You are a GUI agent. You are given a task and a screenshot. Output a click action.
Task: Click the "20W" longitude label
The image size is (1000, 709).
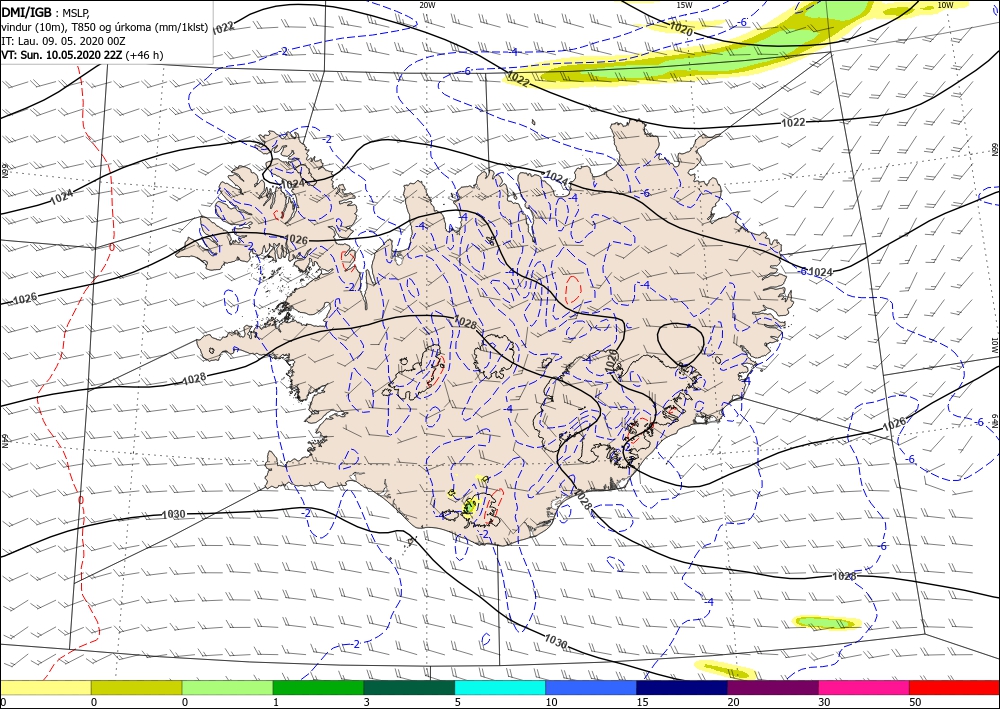tap(427, 5)
